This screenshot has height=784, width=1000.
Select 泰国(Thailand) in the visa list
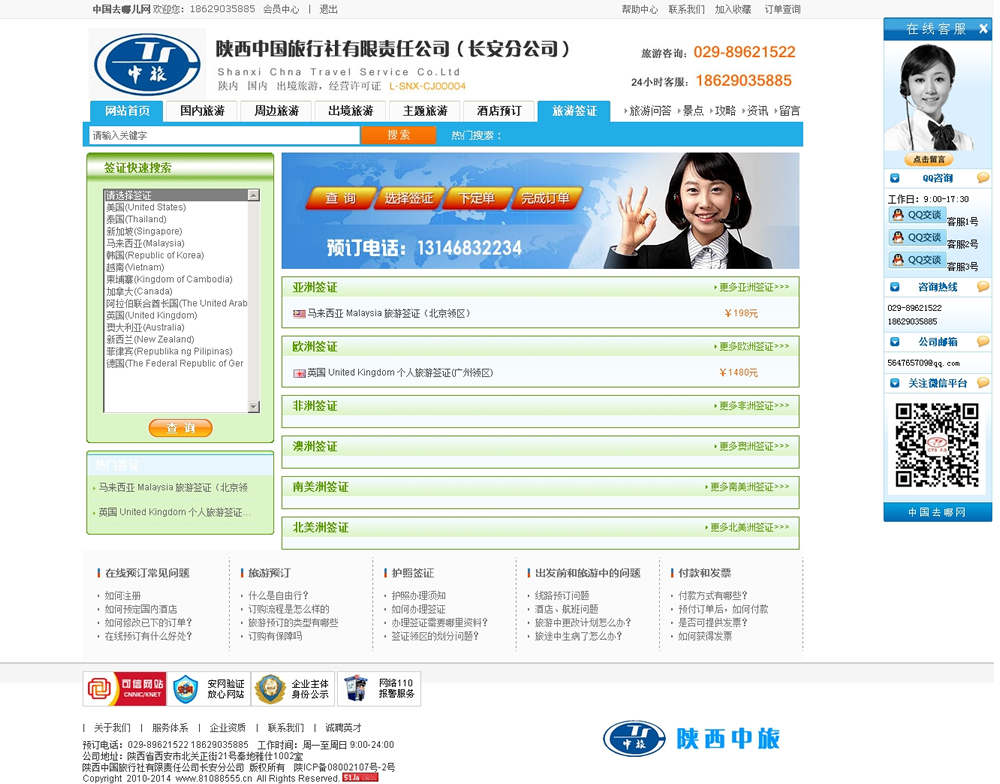click(136, 219)
